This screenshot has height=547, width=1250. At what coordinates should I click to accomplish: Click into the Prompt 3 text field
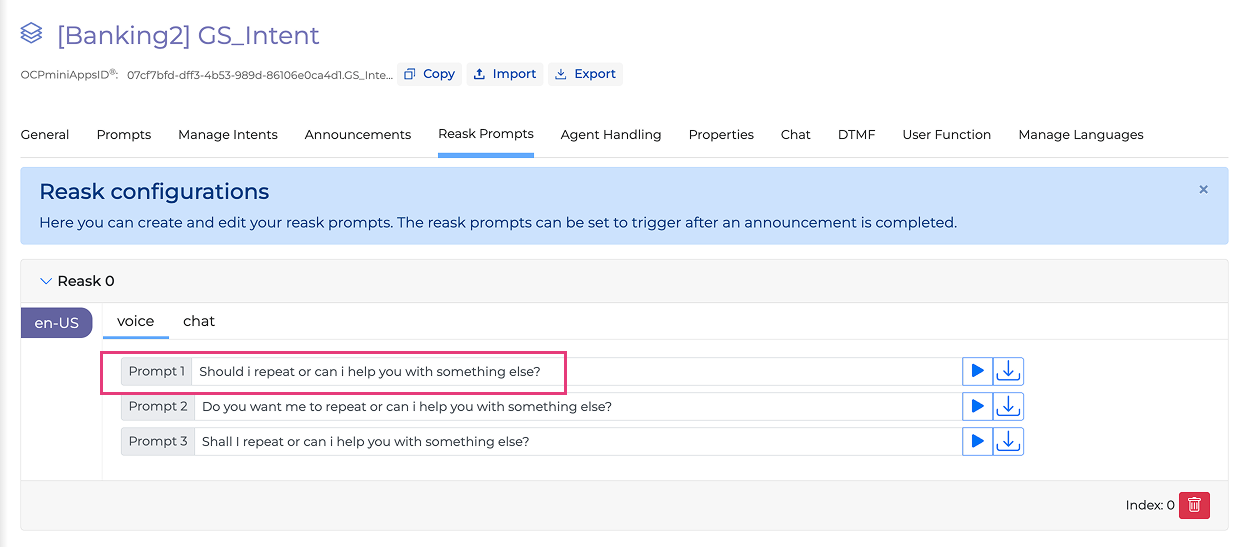tap(575, 442)
